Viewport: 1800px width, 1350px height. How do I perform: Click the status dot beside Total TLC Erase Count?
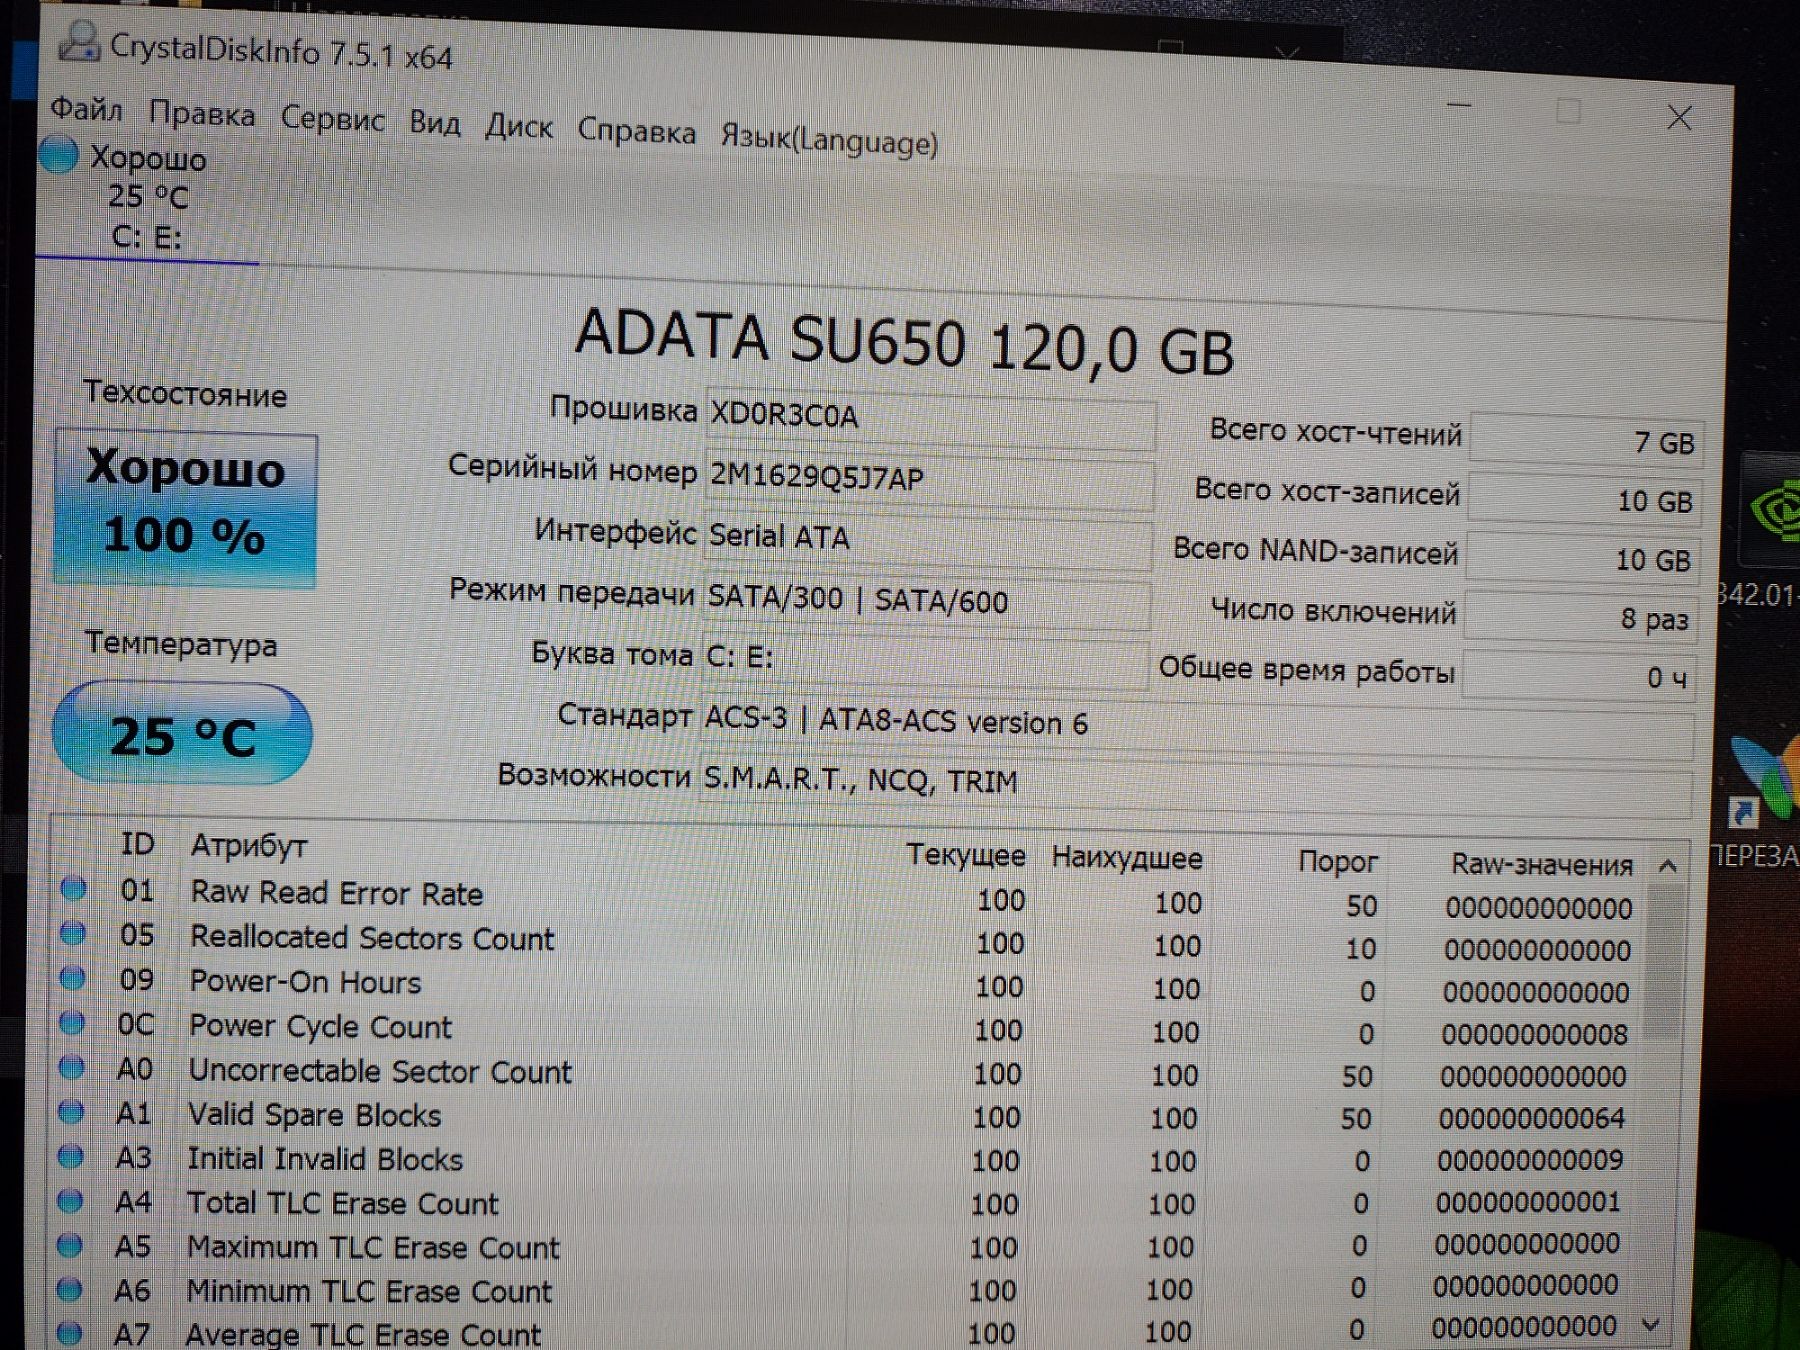pyautogui.click(x=70, y=1201)
